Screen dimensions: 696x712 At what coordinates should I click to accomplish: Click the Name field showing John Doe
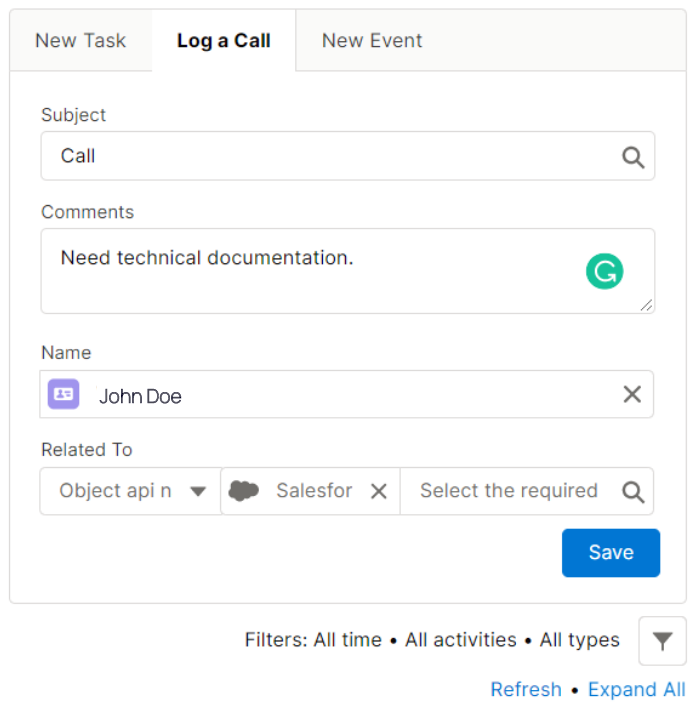[350, 395]
